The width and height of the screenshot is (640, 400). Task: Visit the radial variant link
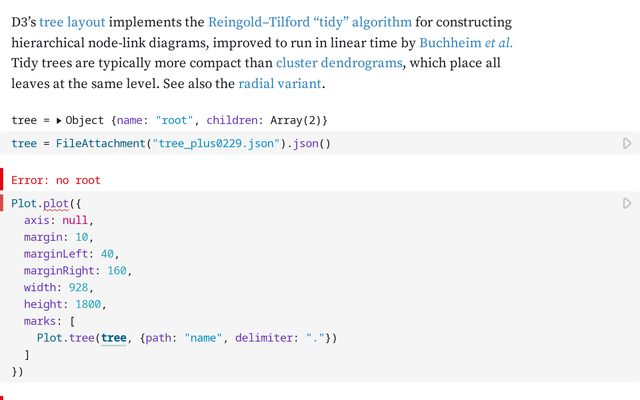(x=280, y=84)
